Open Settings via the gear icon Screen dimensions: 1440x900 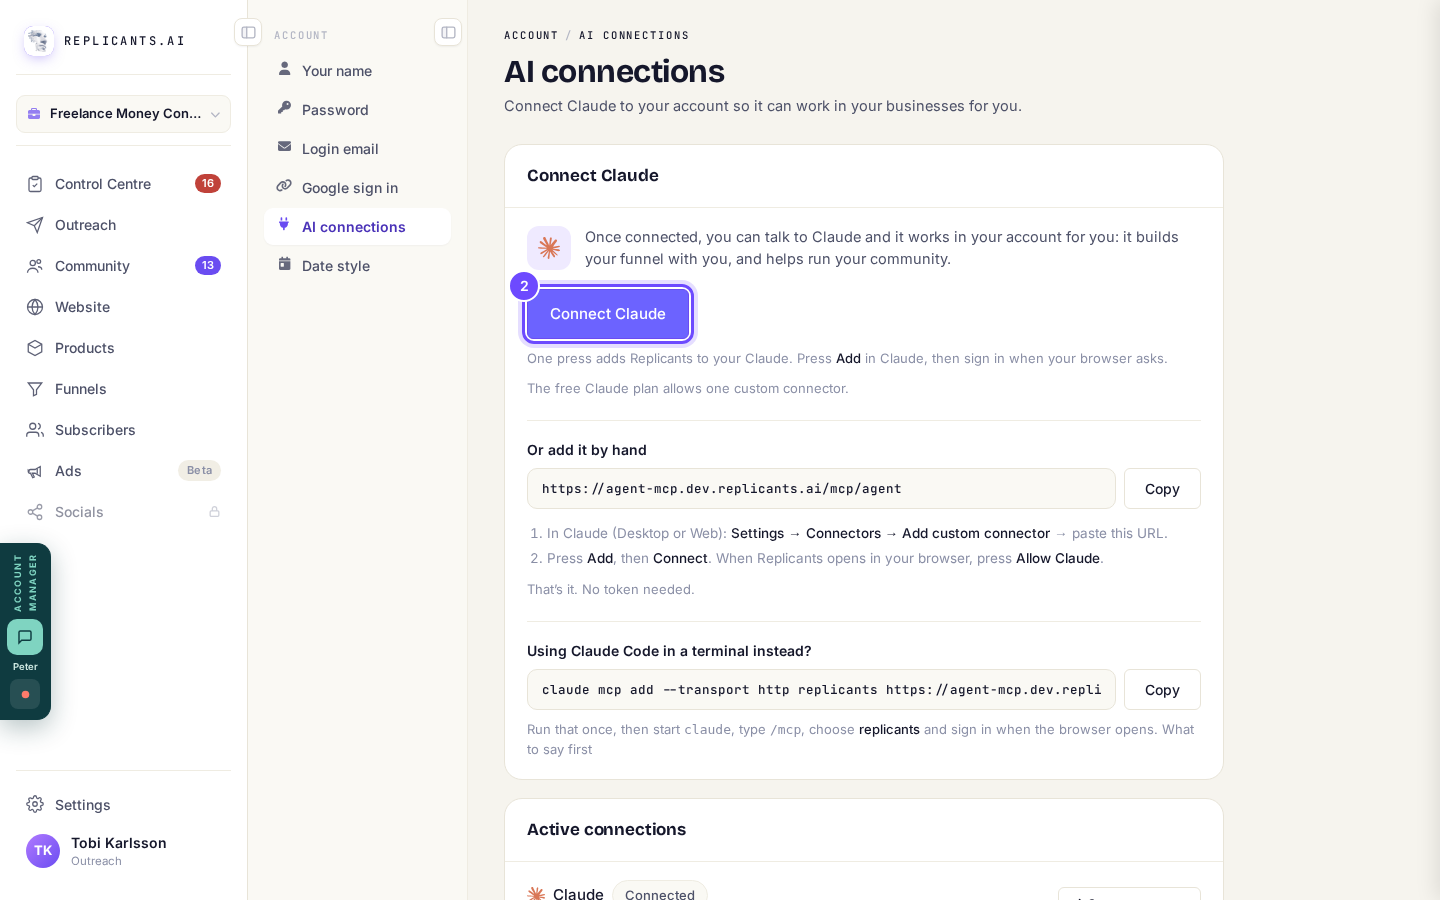coord(35,805)
